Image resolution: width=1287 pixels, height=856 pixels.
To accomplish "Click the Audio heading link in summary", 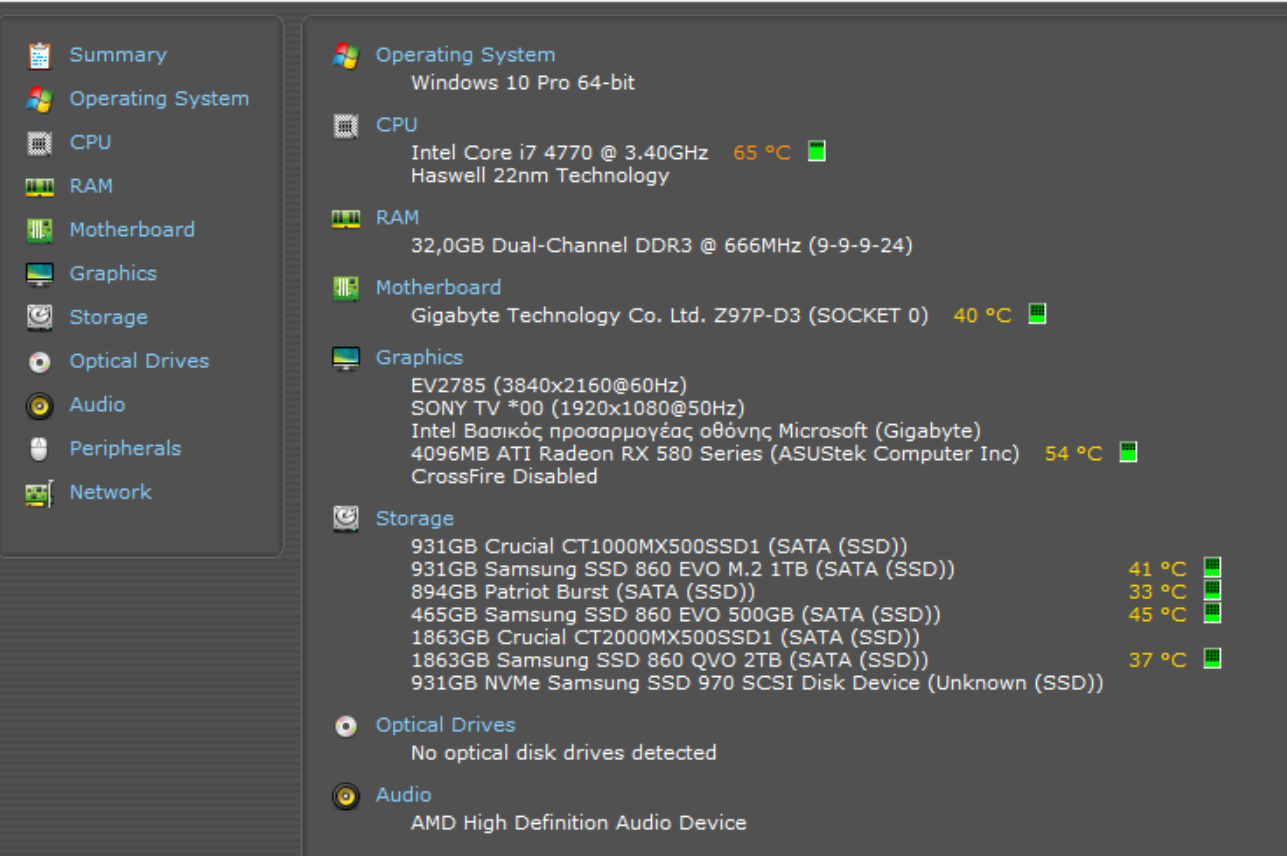I will point(403,795).
